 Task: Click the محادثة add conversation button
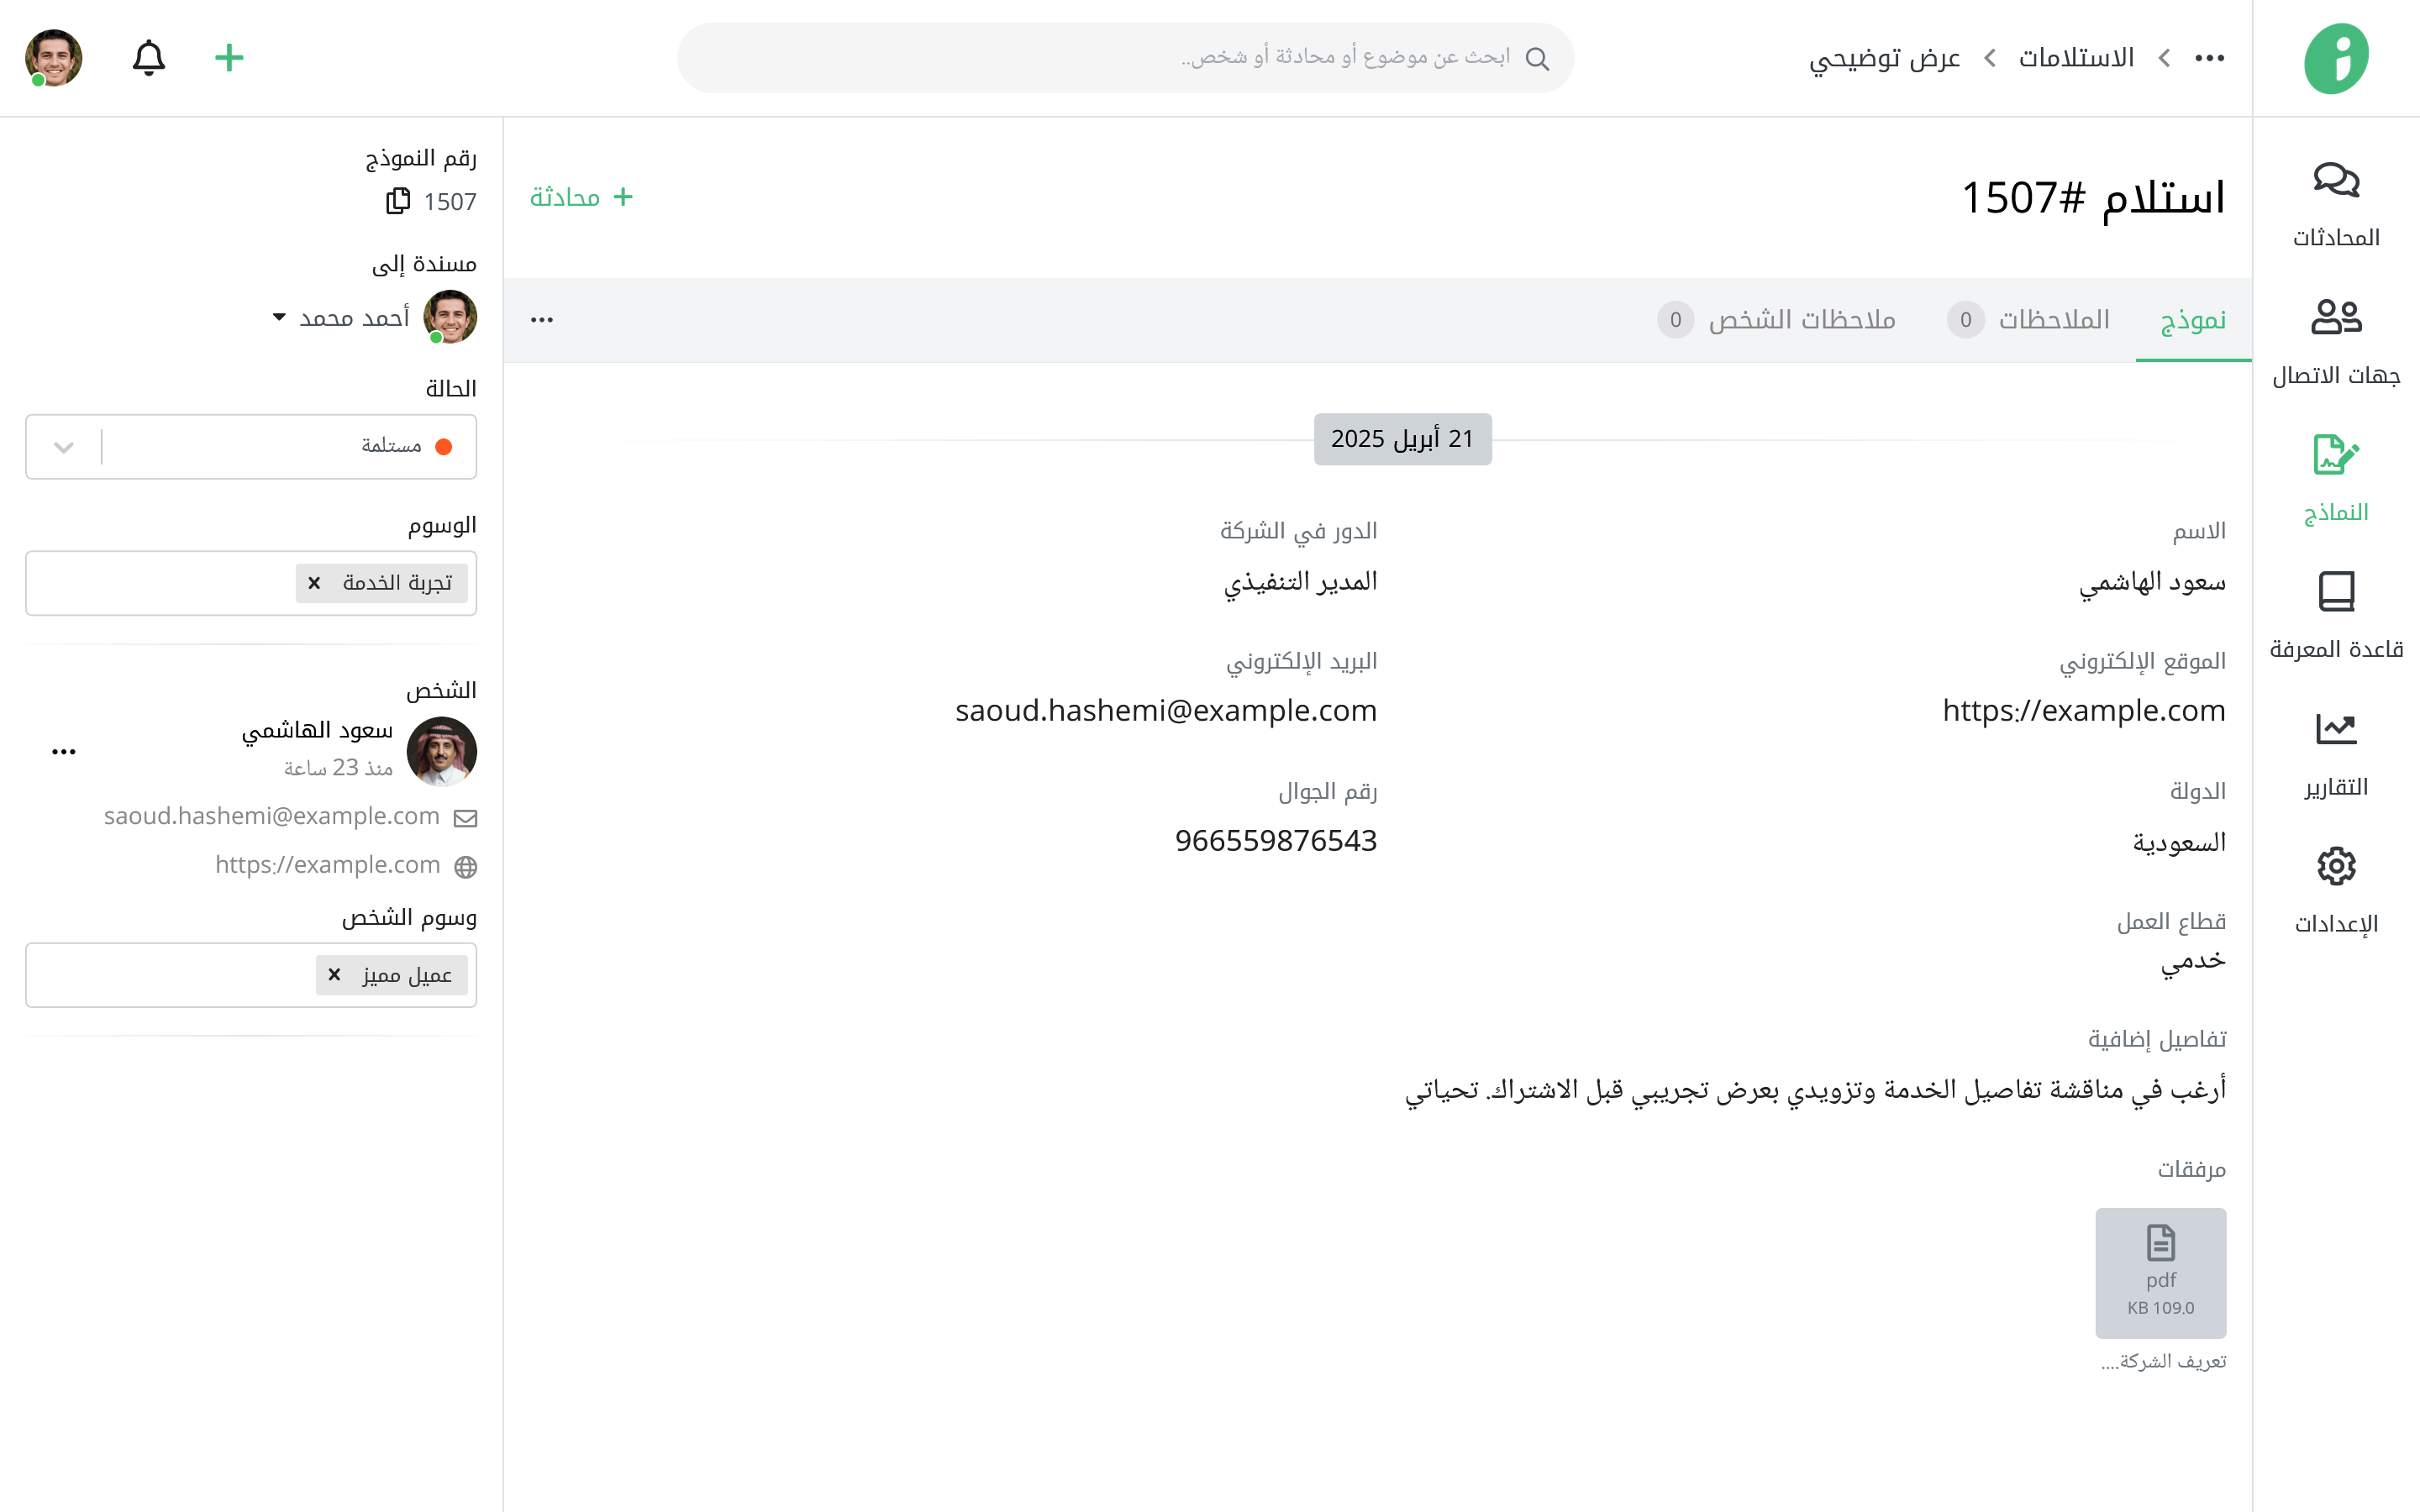582,197
